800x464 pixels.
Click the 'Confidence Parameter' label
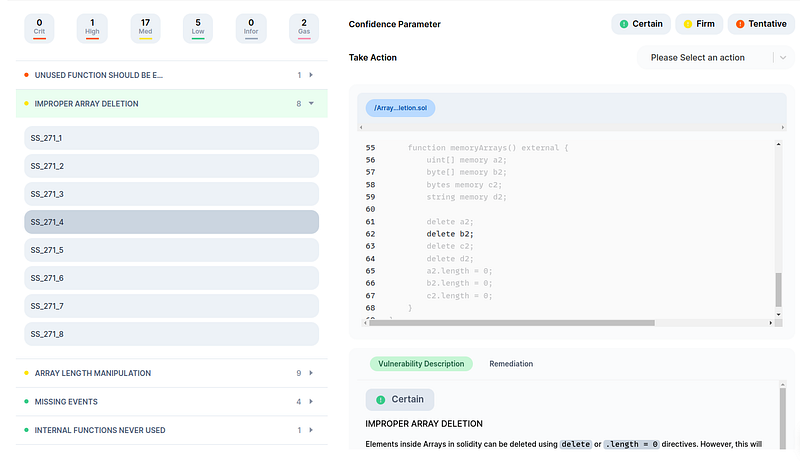[394, 24]
